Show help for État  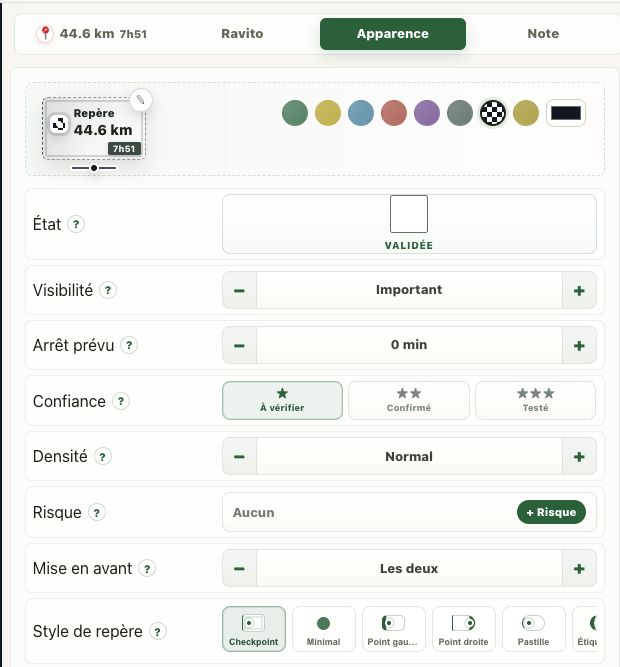(76, 224)
